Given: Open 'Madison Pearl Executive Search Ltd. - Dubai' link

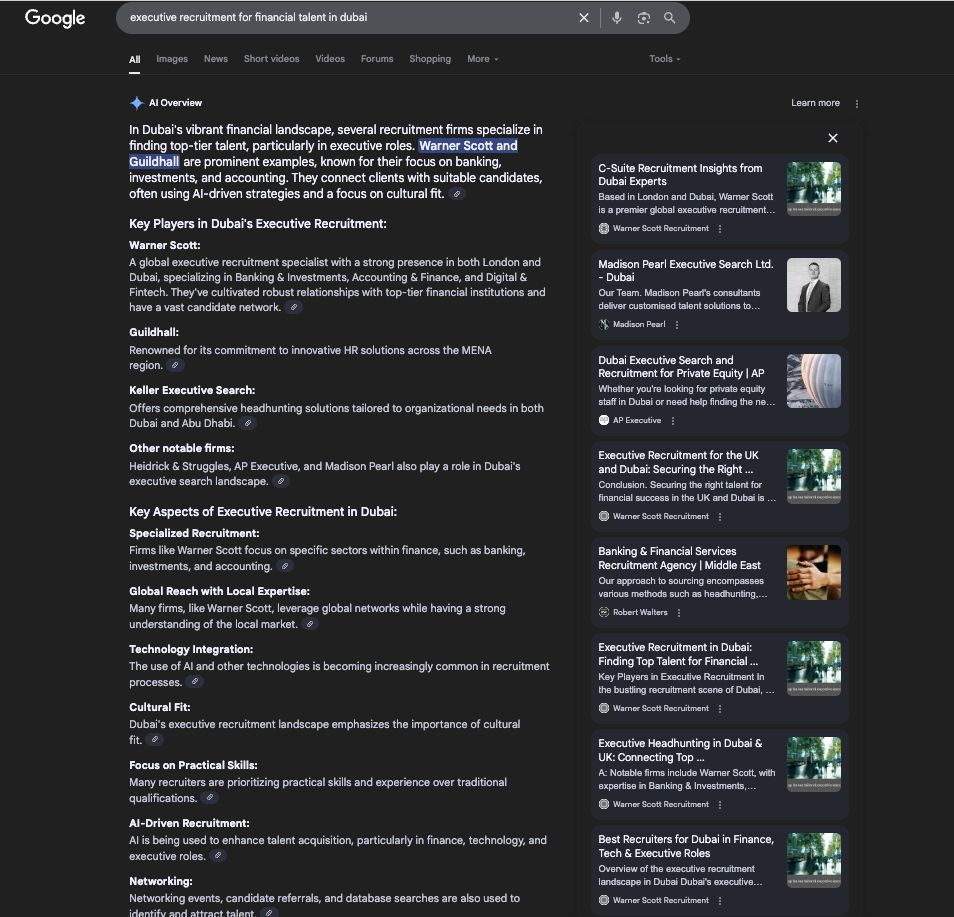Looking at the screenshot, I should (x=685, y=271).
